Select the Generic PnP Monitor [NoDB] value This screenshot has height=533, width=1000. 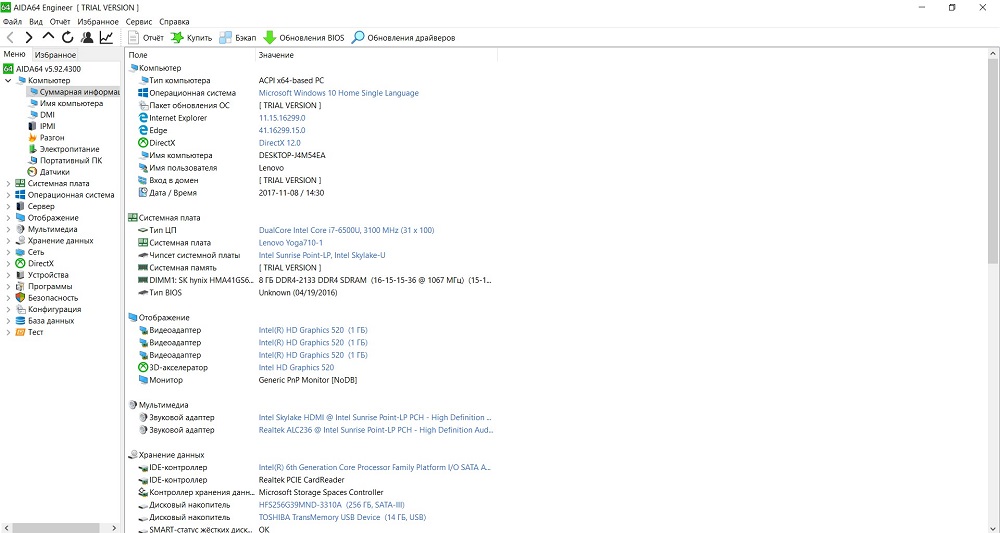[x=307, y=380]
